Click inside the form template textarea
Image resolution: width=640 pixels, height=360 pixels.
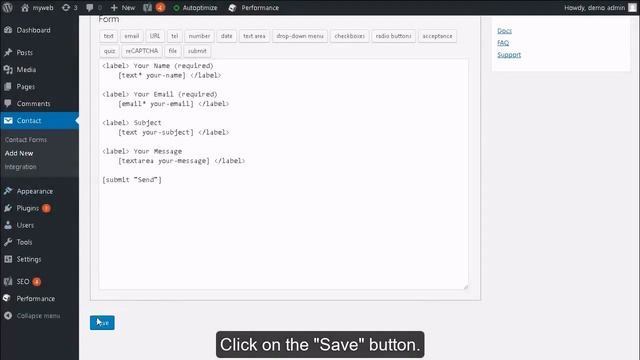(x=283, y=174)
